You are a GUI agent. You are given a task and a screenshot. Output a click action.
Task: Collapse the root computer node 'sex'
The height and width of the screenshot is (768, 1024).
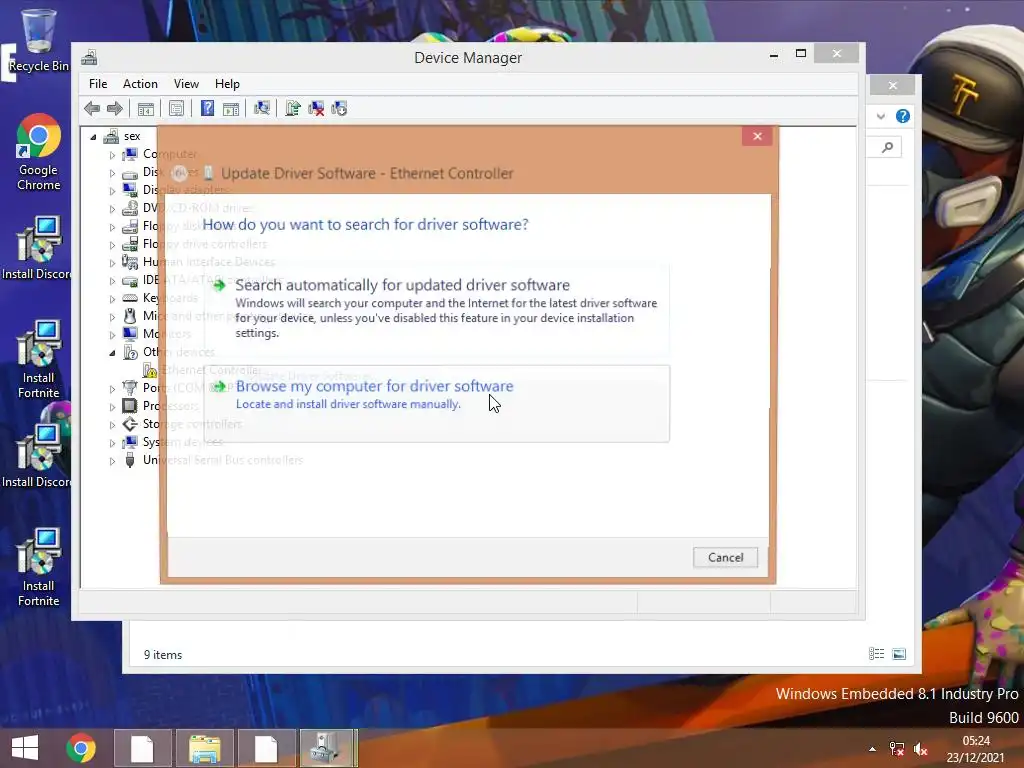point(93,137)
